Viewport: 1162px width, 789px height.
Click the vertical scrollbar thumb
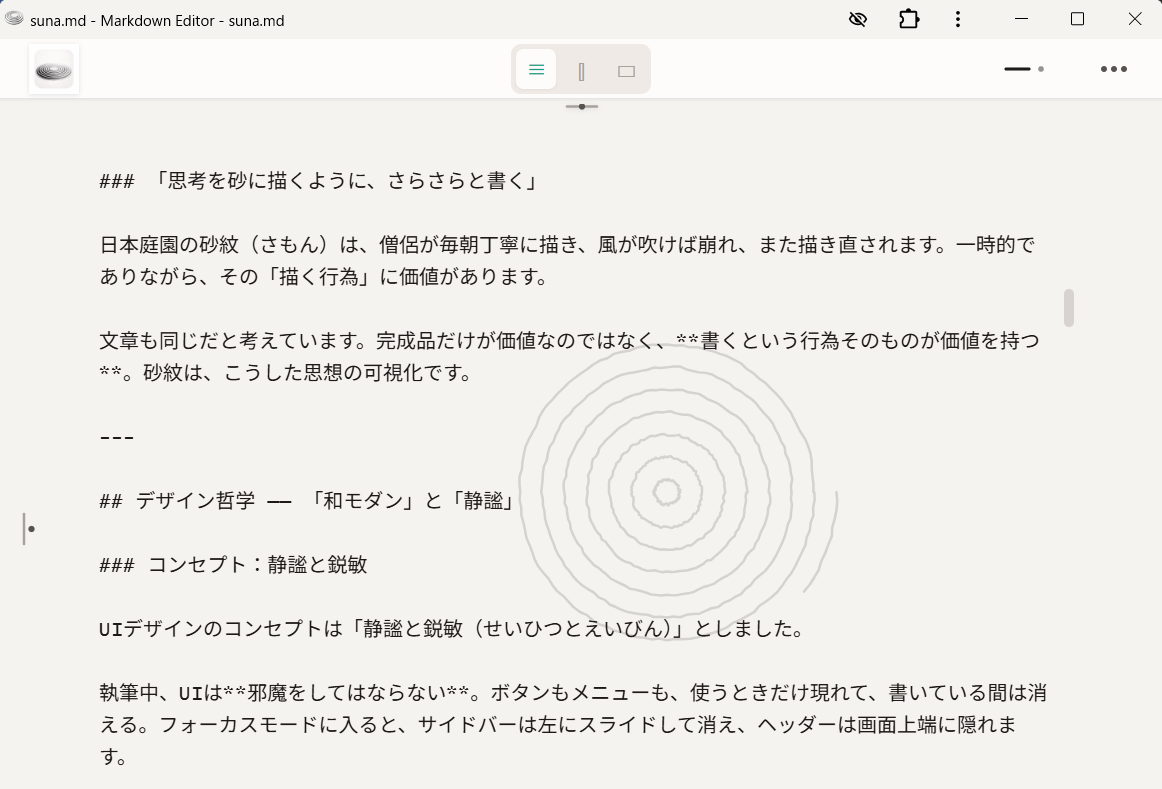[x=1068, y=308]
